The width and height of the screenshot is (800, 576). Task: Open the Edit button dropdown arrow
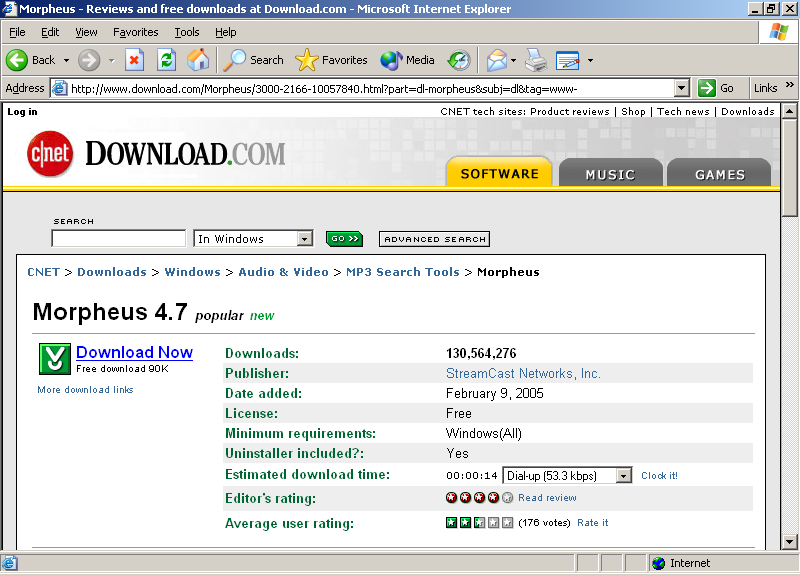click(590, 60)
